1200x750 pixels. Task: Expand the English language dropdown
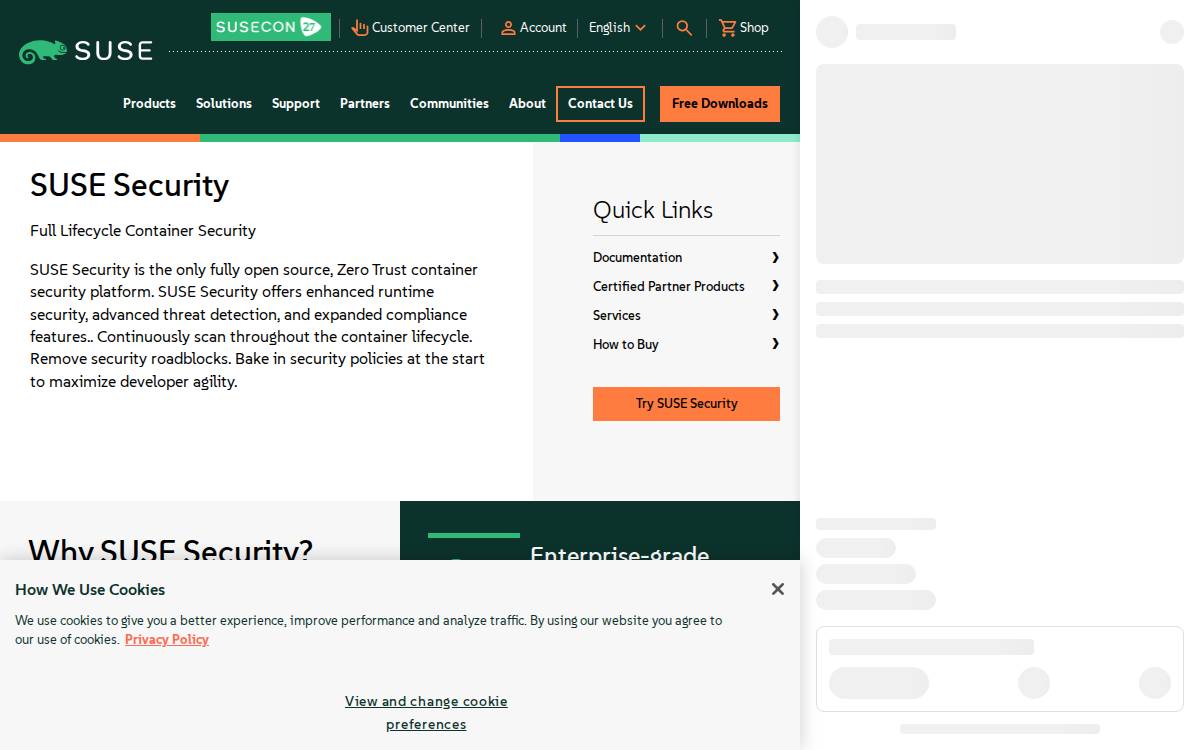coord(617,28)
